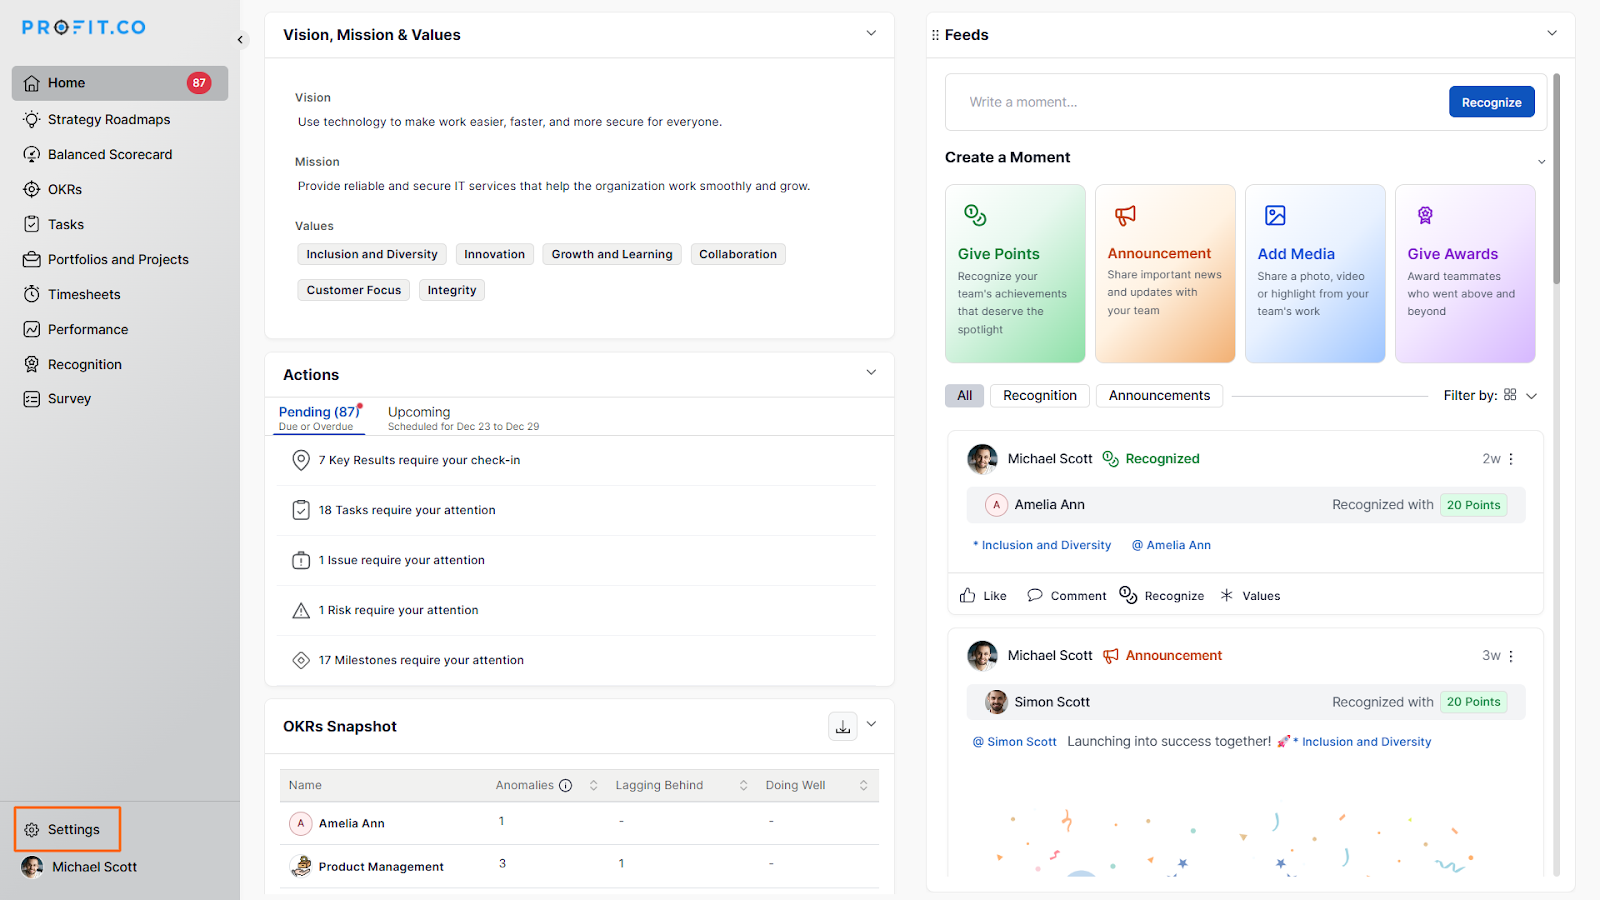Screen dimensions: 1600x900
Task: Collapse the OKRs Snapshot panel
Action: coord(871,724)
